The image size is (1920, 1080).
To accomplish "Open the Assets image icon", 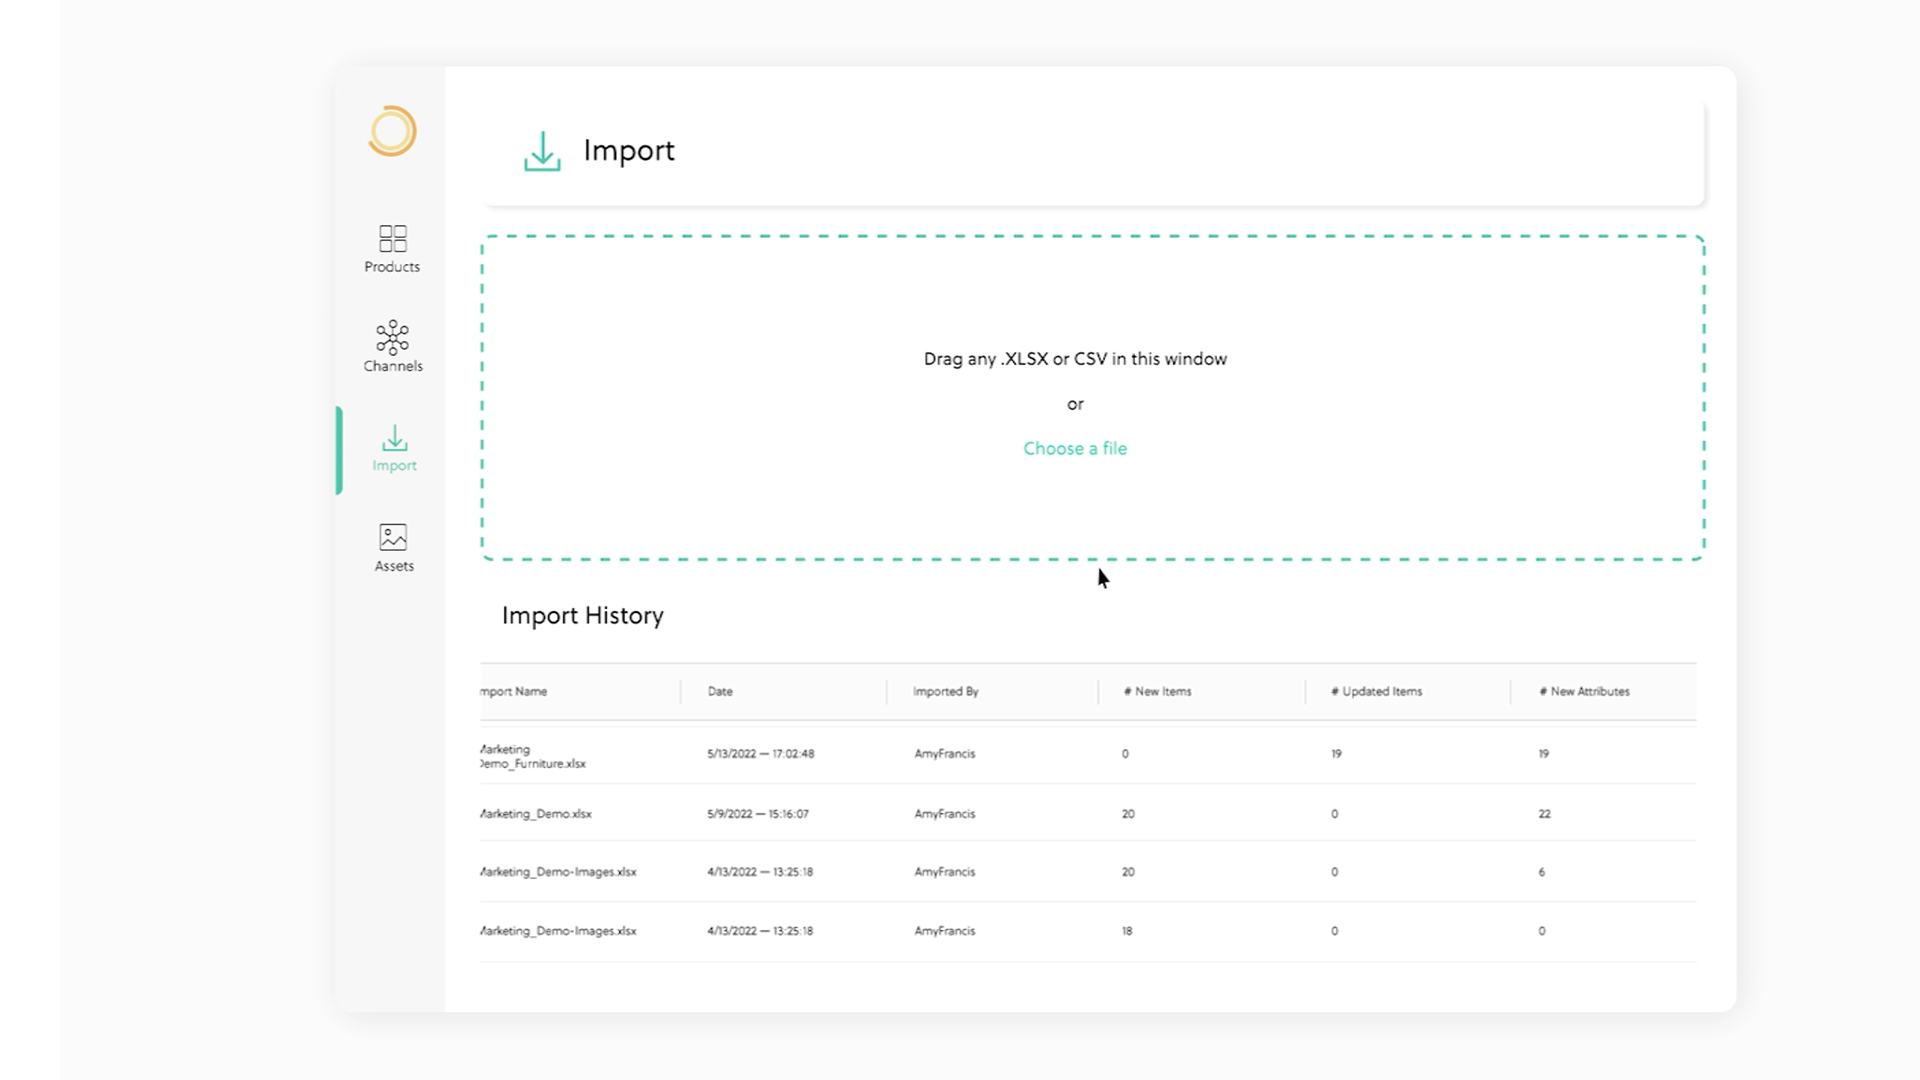I will tap(393, 538).
